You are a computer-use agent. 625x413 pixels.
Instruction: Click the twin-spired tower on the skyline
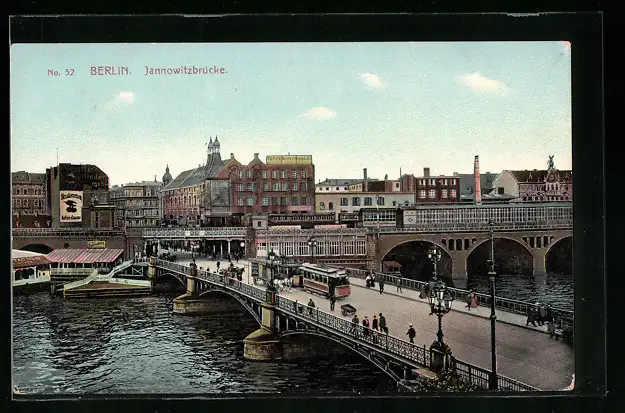click(213, 151)
